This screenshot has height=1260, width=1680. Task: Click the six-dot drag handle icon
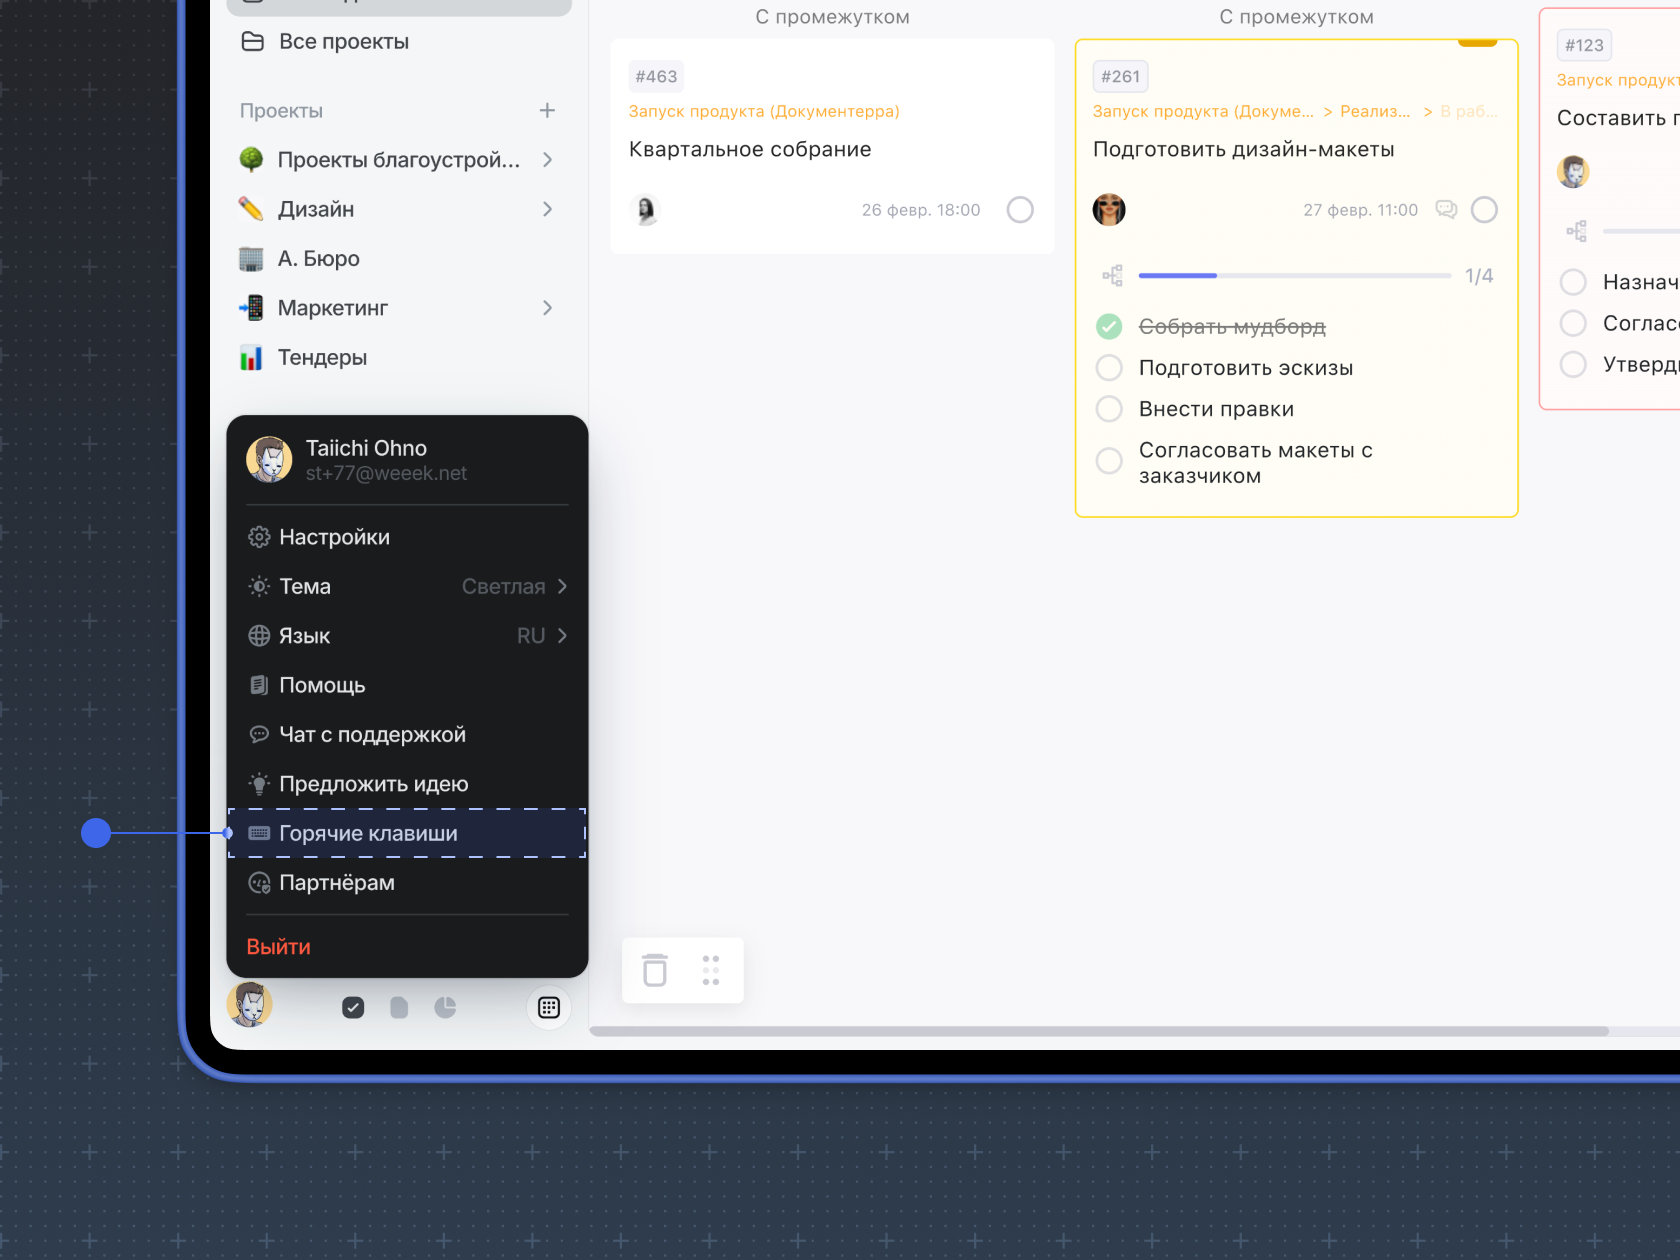tap(711, 970)
